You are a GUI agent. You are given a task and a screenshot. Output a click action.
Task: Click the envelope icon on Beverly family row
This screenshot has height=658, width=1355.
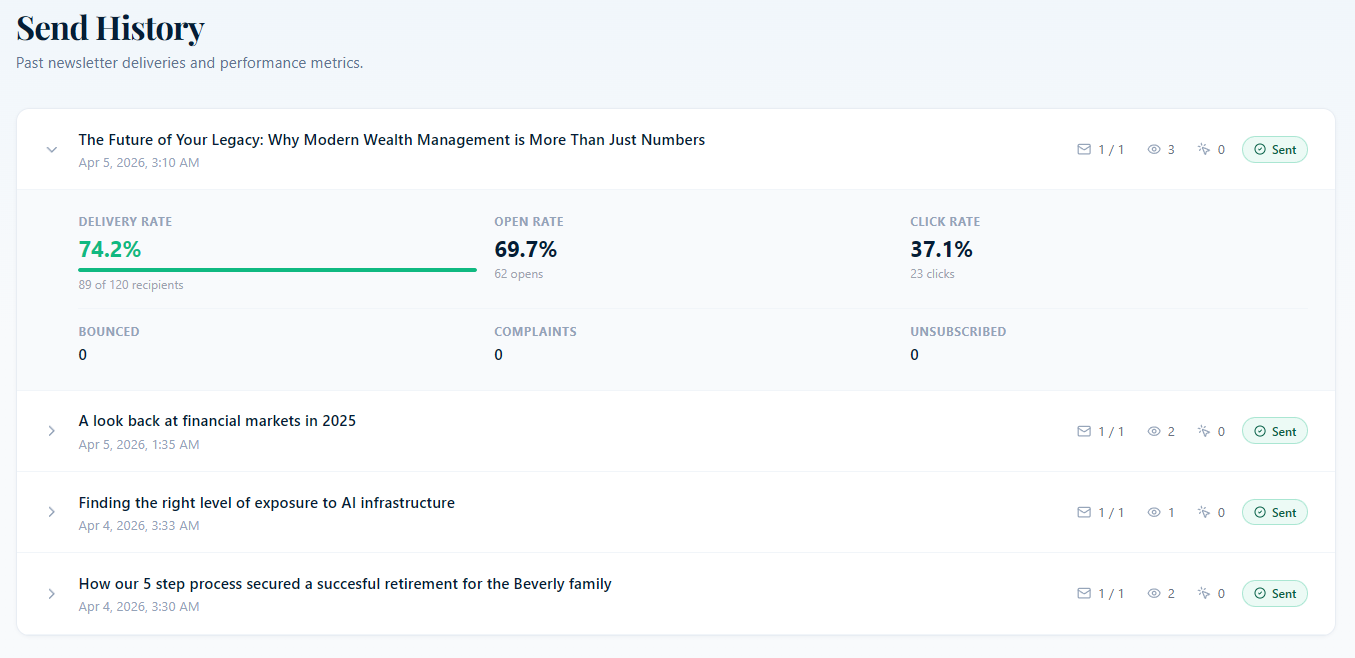(1084, 593)
